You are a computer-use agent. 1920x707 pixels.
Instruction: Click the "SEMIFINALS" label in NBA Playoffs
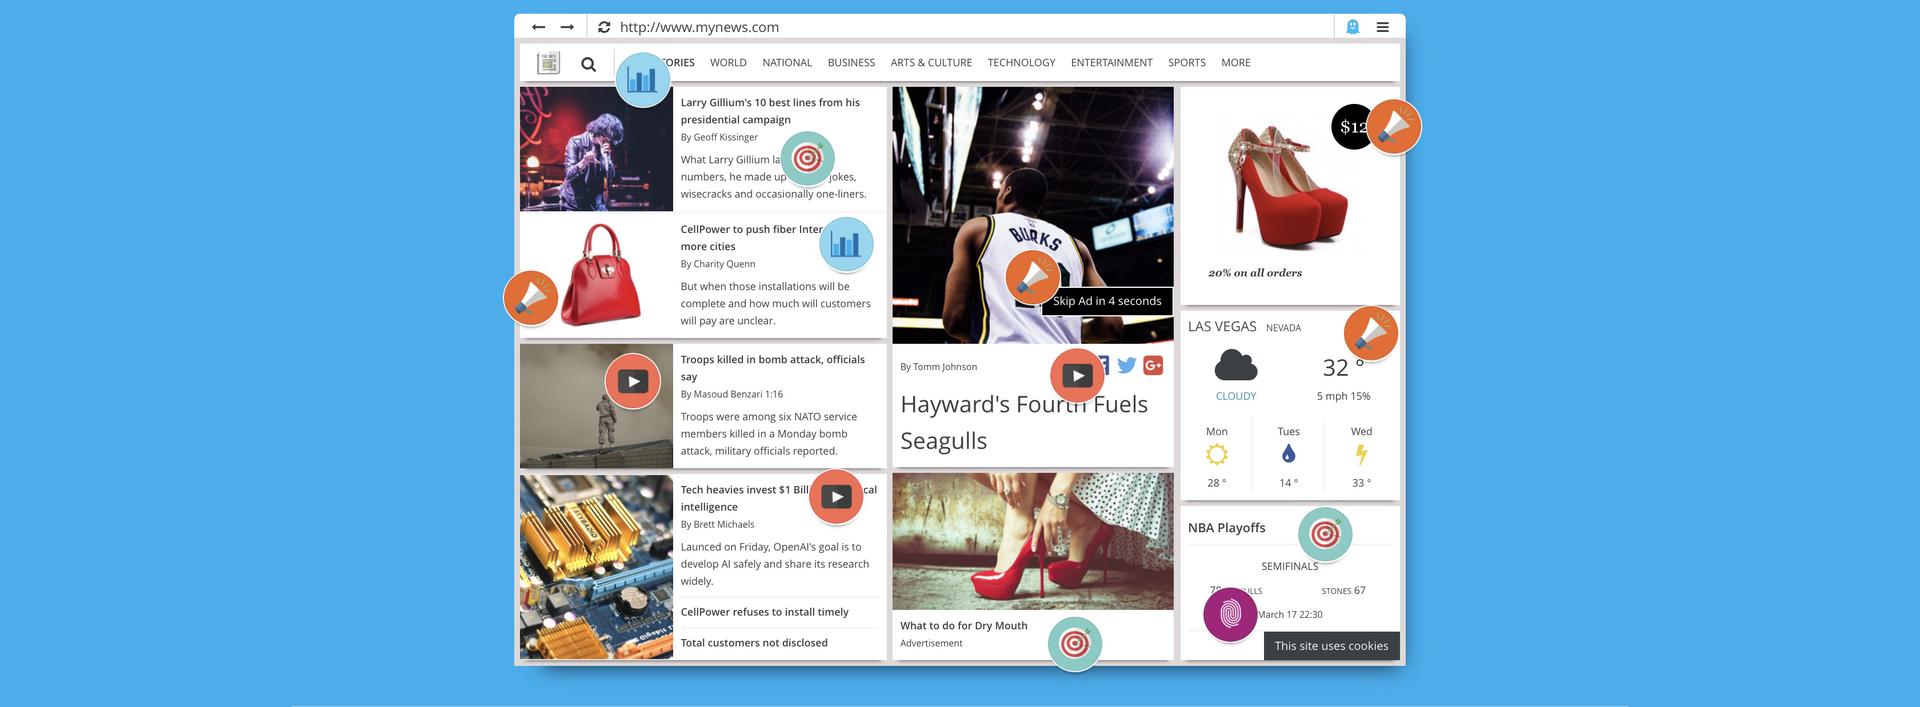click(x=1290, y=566)
